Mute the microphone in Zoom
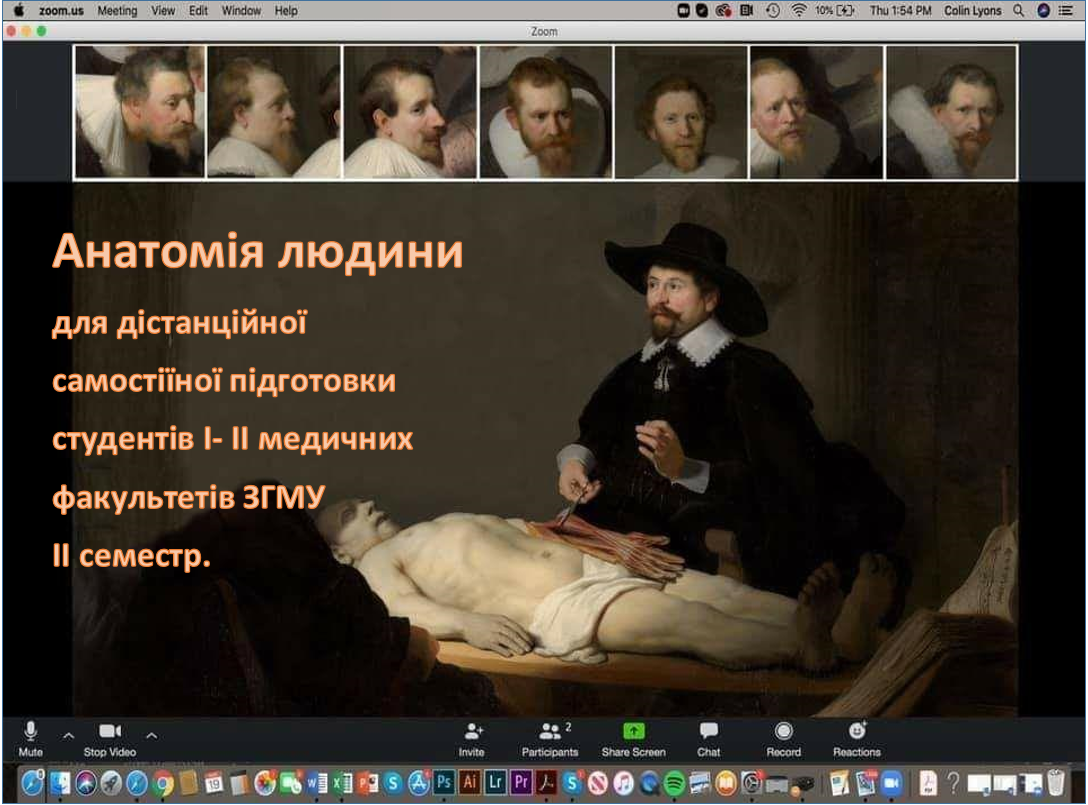This screenshot has height=805, width=1088. pyautogui.click(x=31, y=738)
